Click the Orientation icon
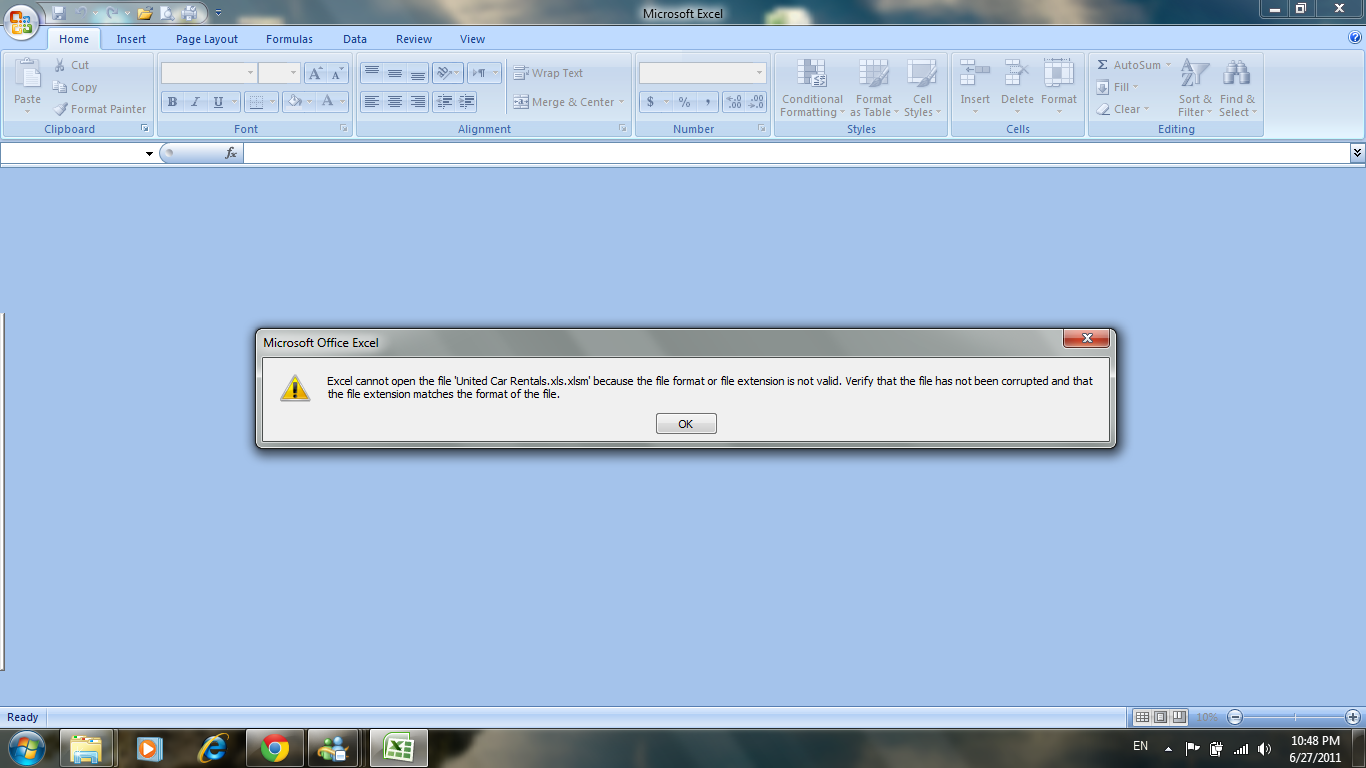1366x768 pixels. (444, 73)
